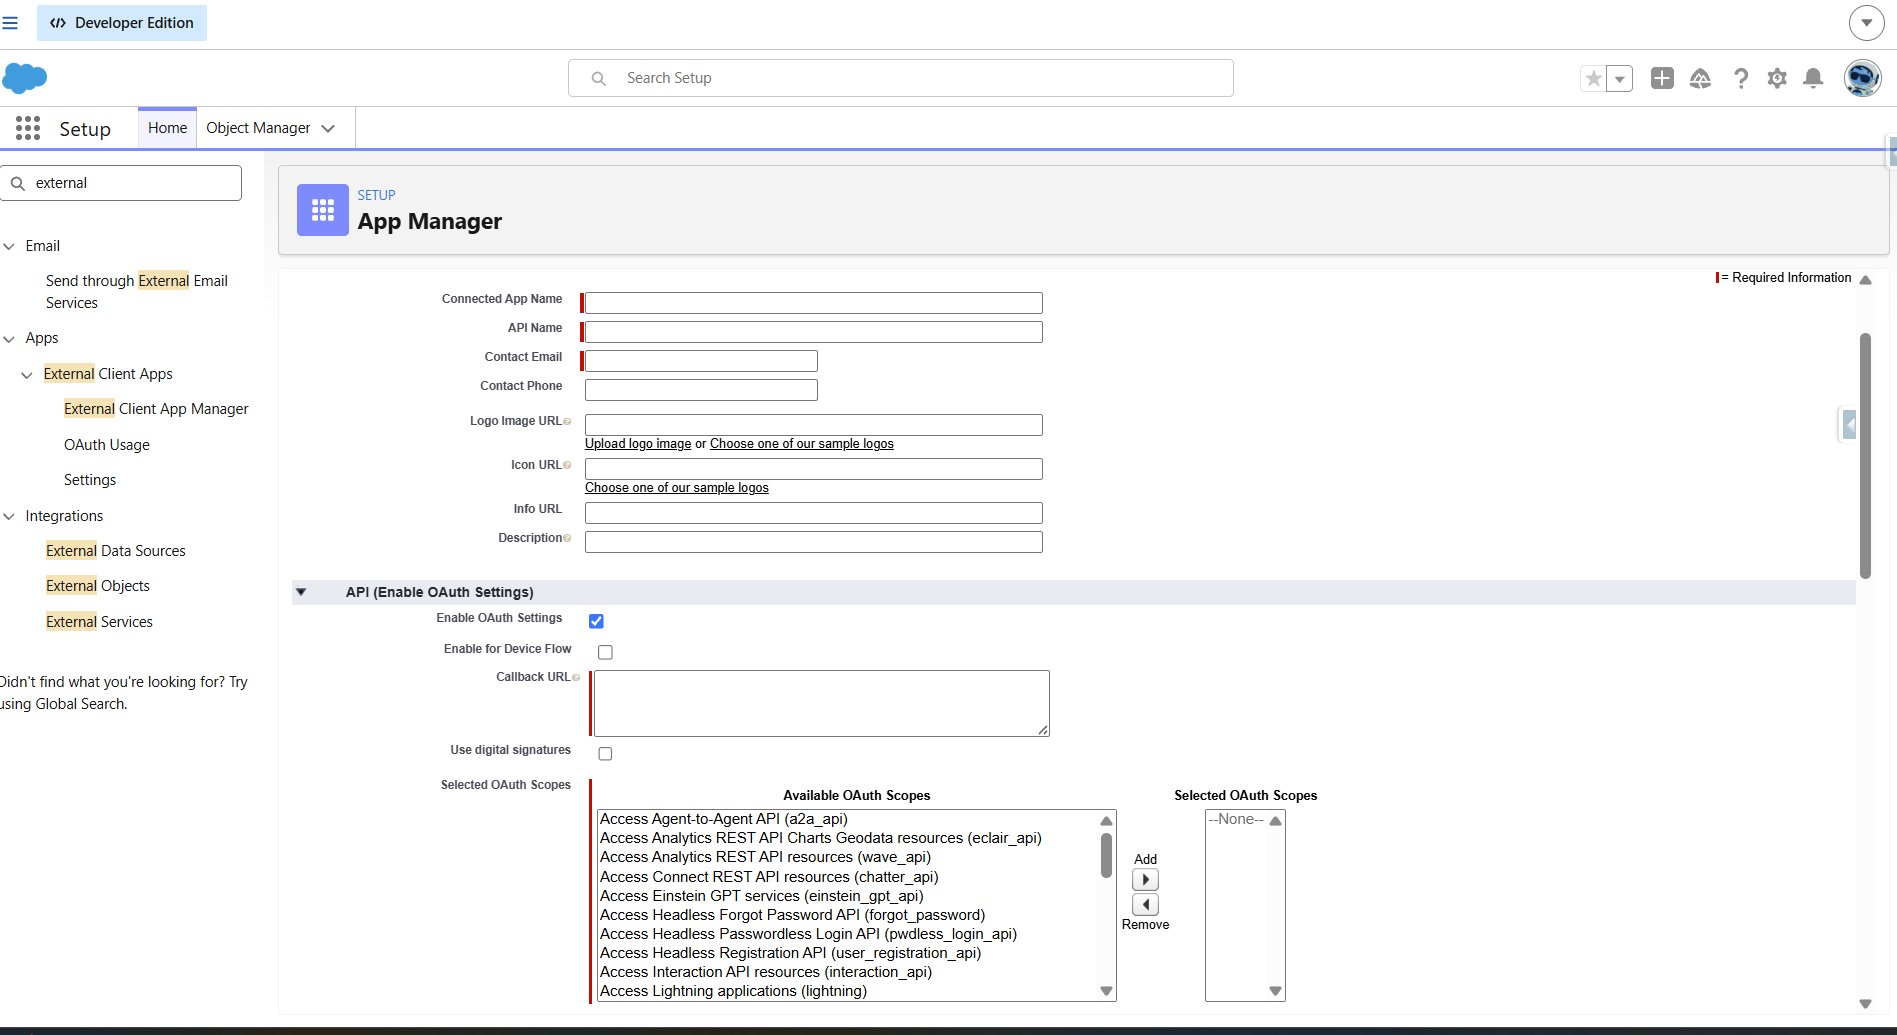Open Settings under External Client Apps

click(x=90, y=480)
